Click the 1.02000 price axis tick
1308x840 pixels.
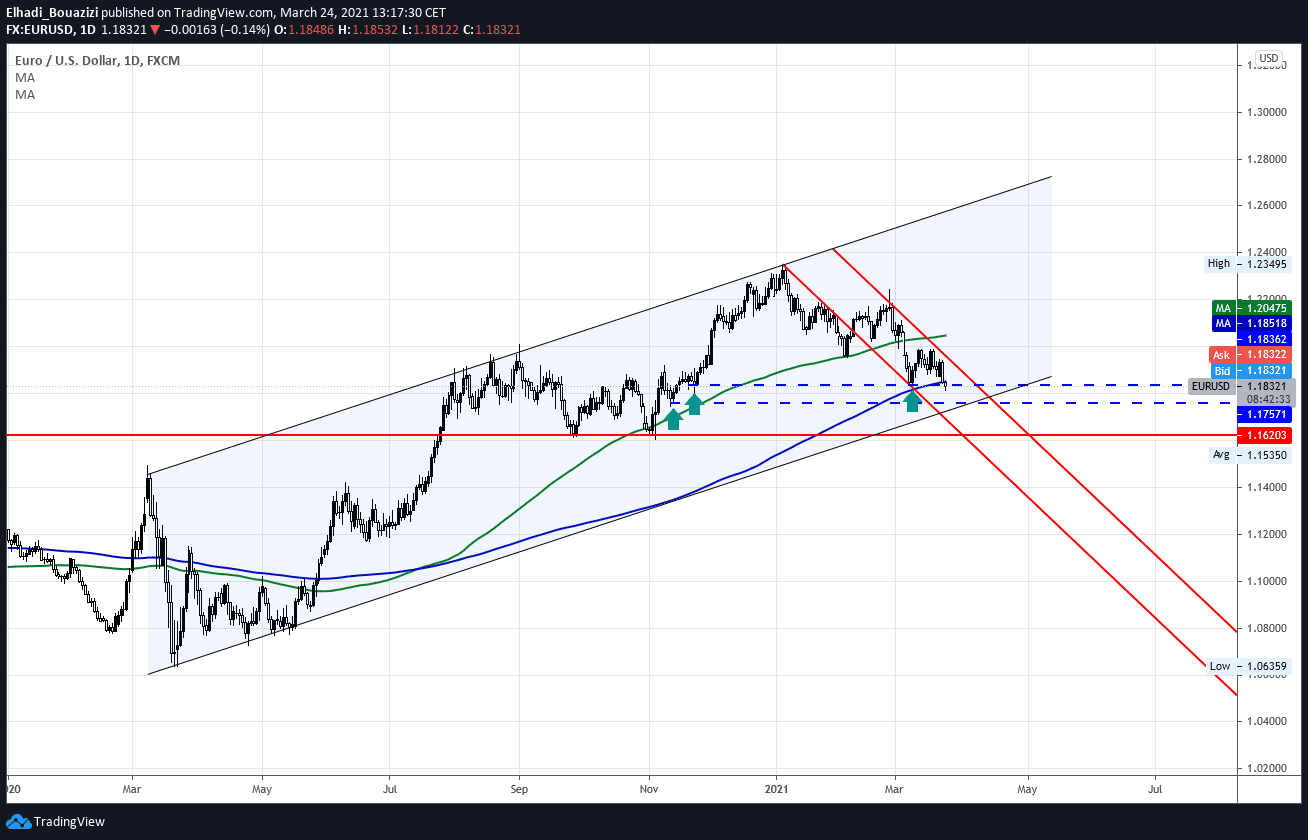(1267, 768)
